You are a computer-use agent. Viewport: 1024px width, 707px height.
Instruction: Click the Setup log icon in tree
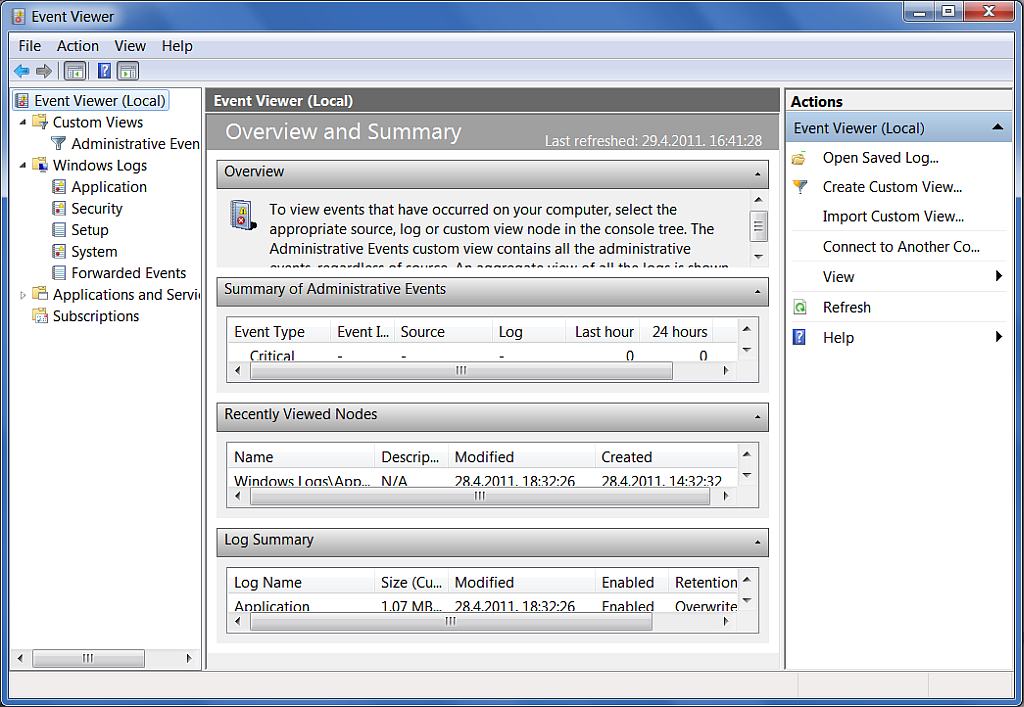(59, 230)
